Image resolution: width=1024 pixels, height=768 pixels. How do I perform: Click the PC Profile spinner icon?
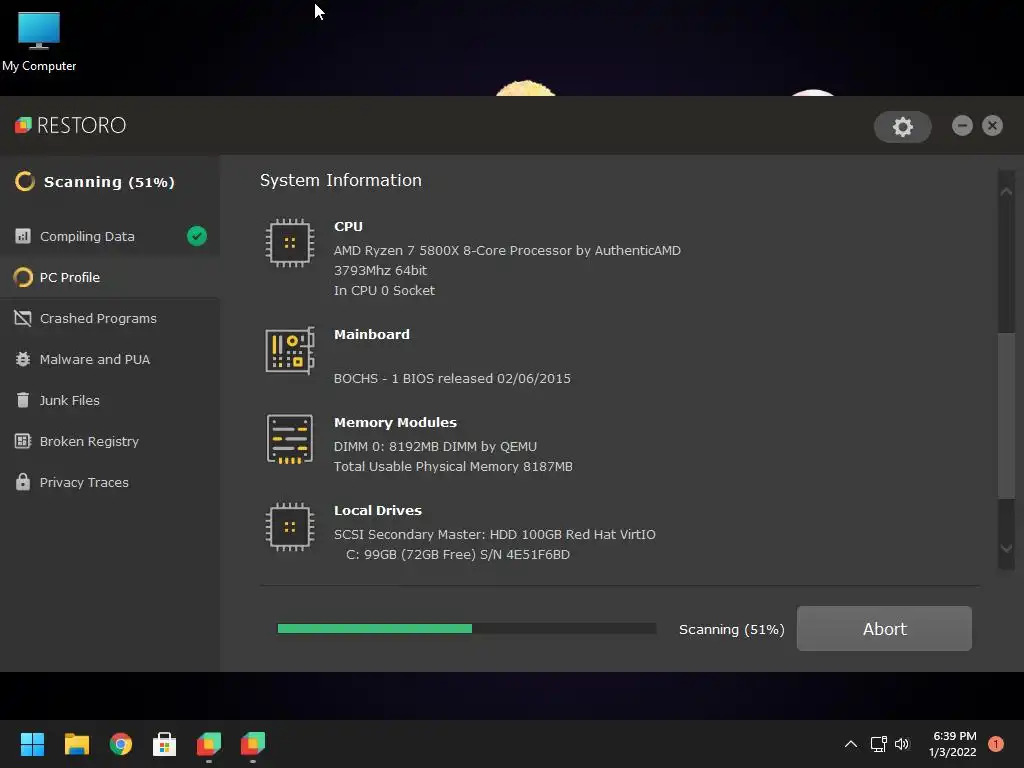23,277
